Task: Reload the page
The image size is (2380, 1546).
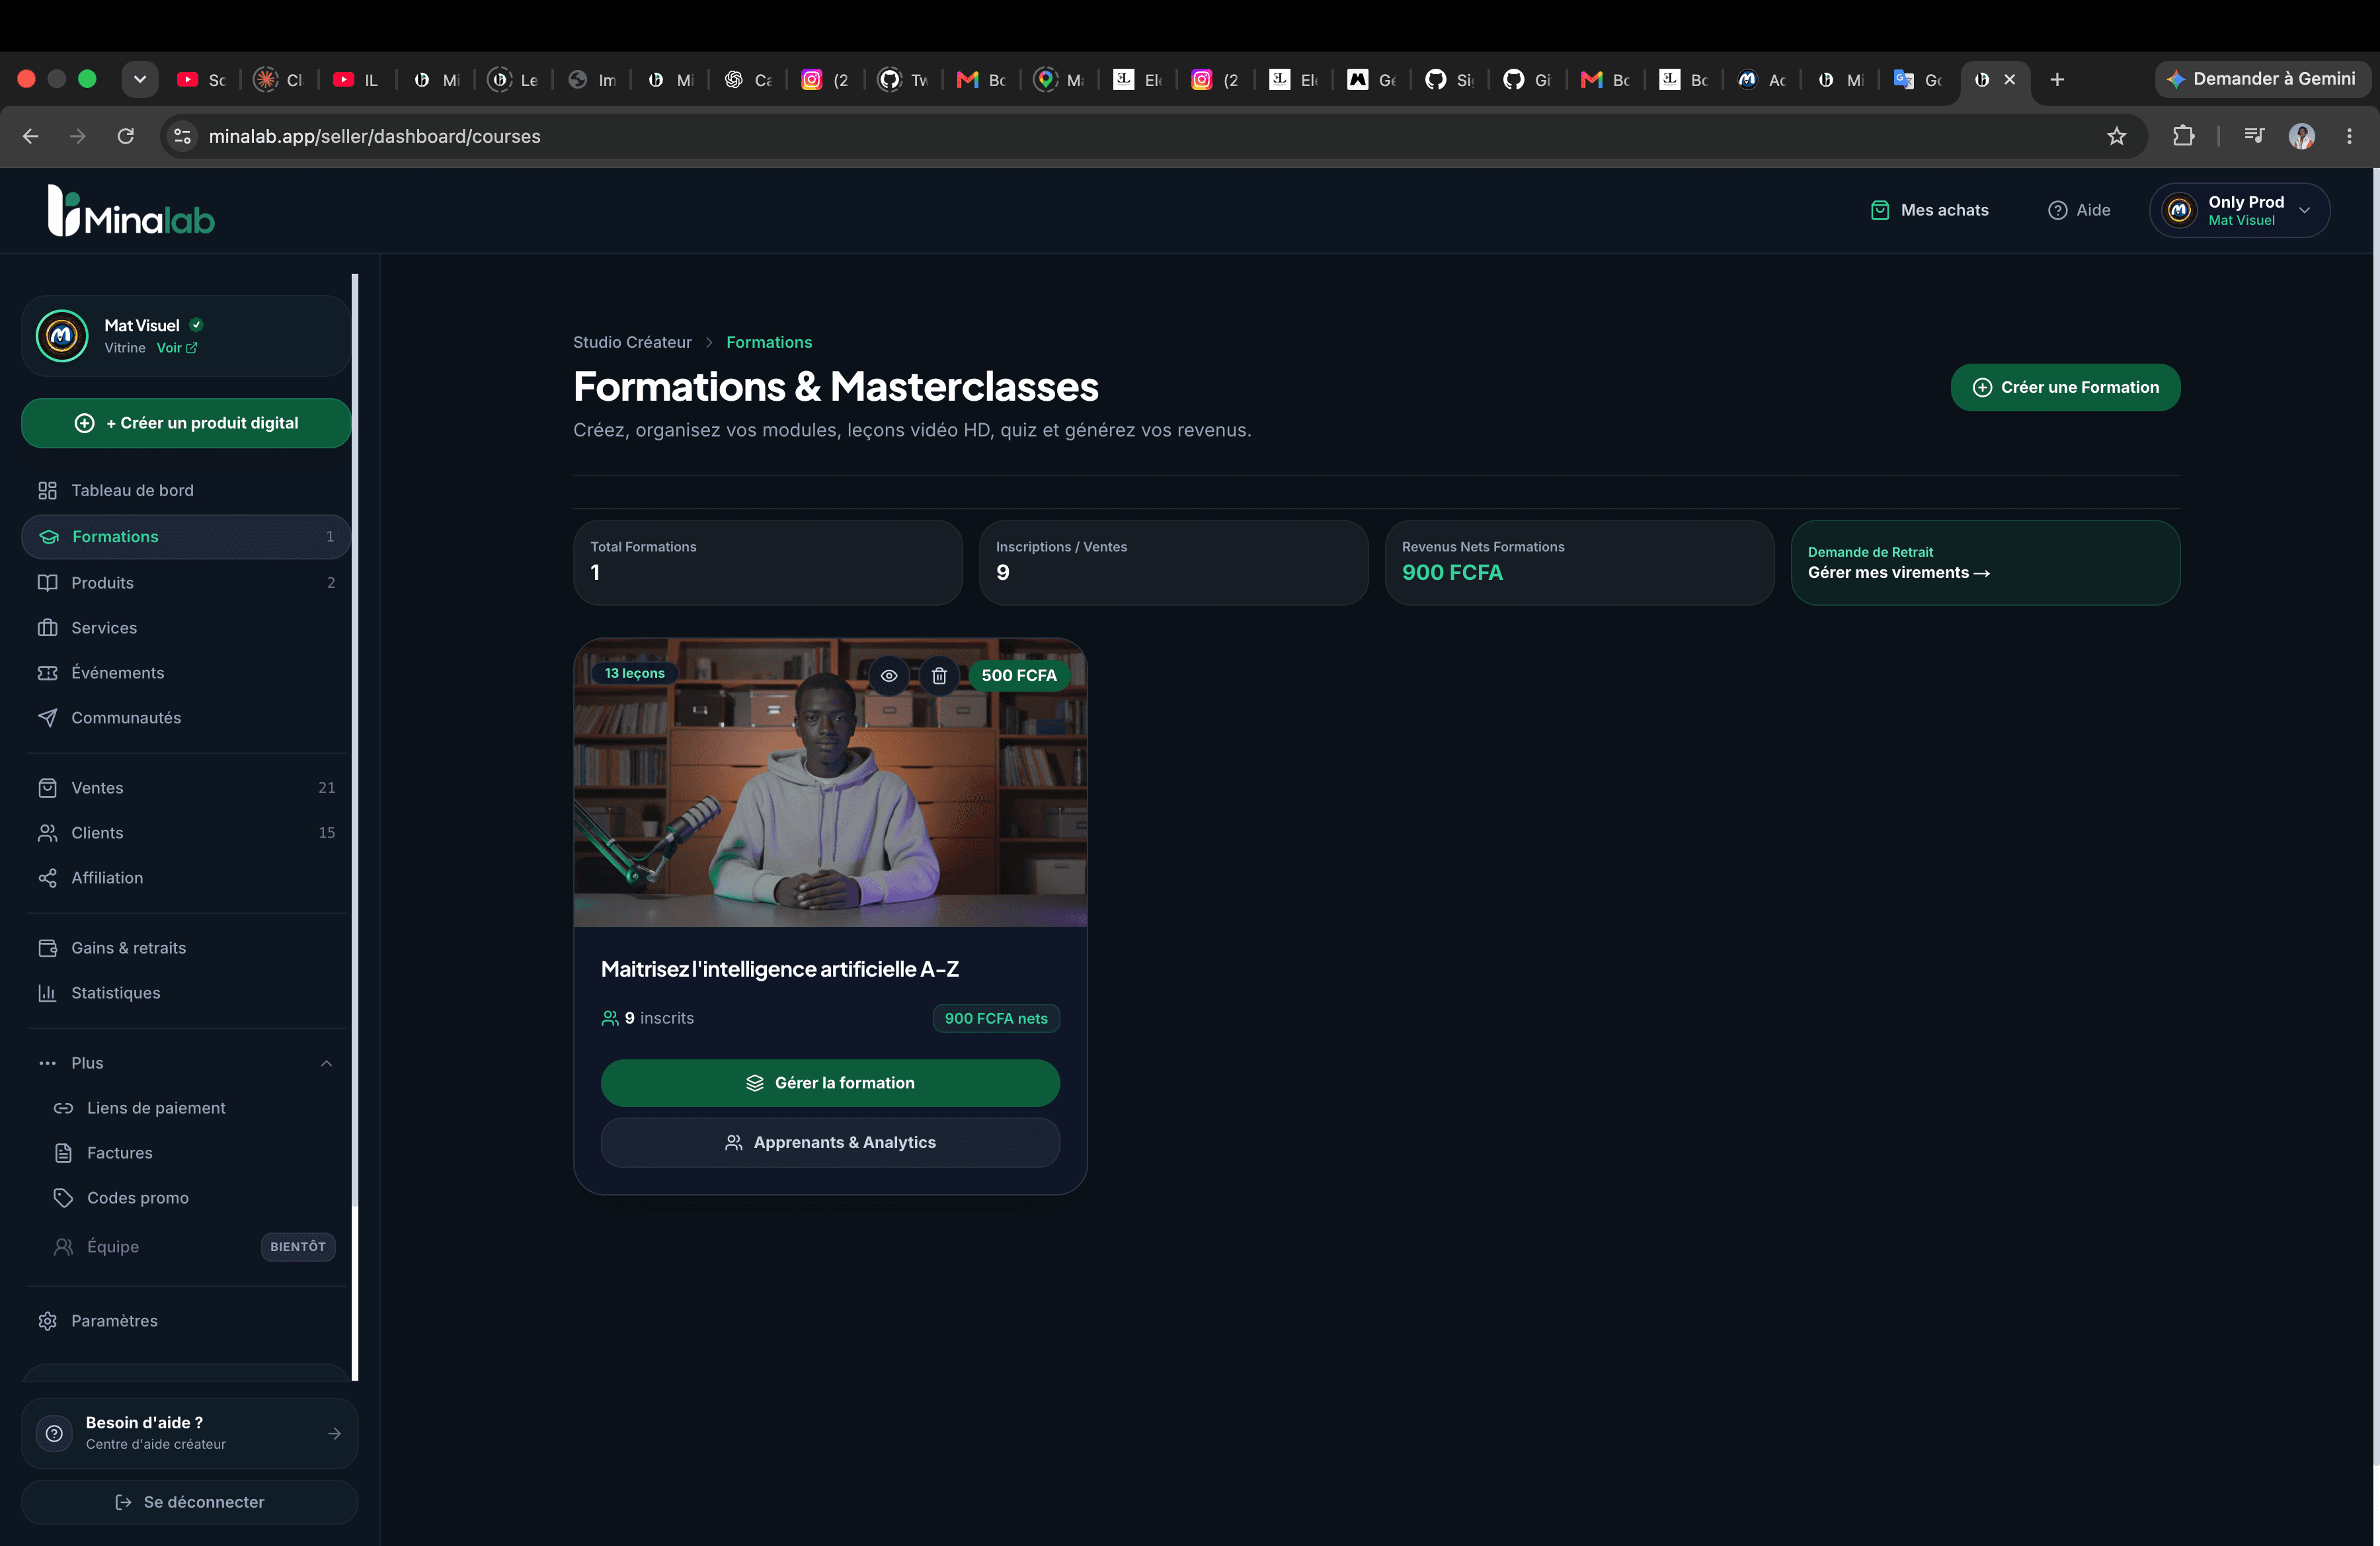Action: pyautogui.click(x=126, y=136)
